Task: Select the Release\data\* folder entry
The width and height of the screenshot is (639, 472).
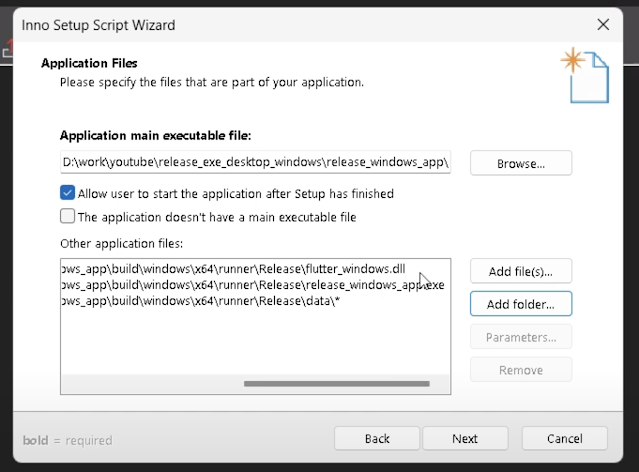Action: [x=200, y=301]
